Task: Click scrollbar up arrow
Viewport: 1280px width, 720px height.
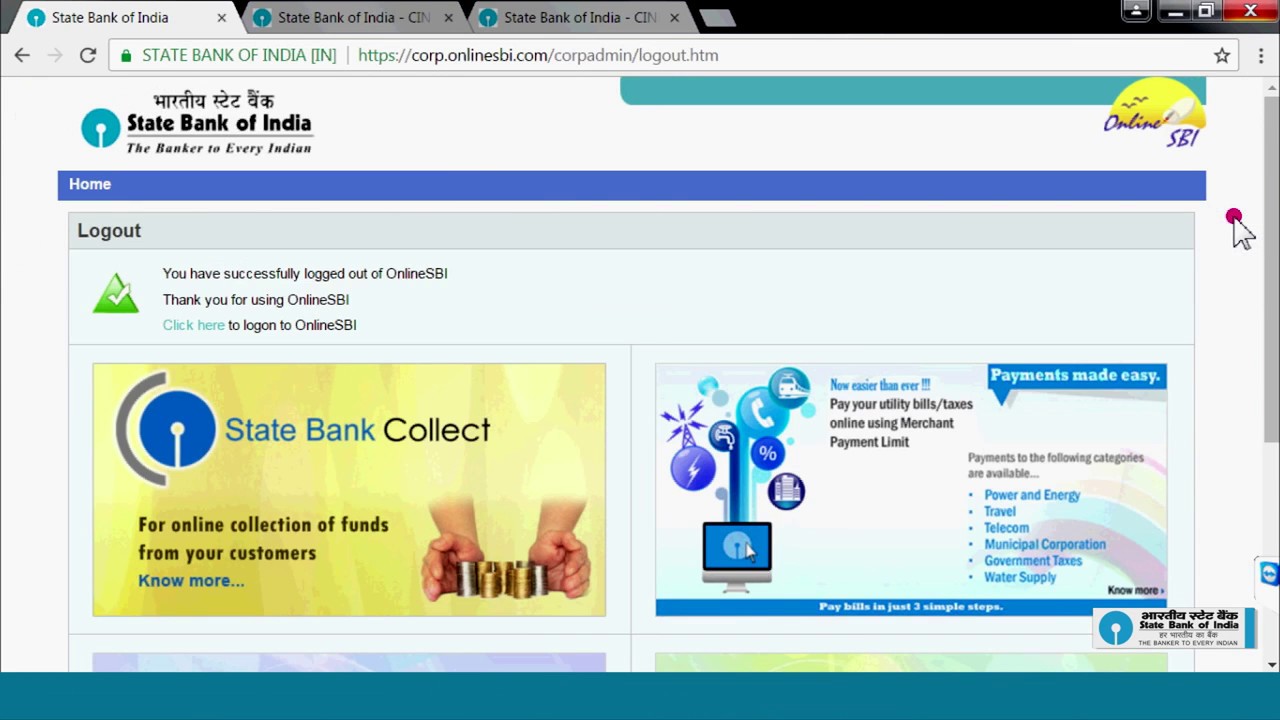Action: pos(1271,86)
